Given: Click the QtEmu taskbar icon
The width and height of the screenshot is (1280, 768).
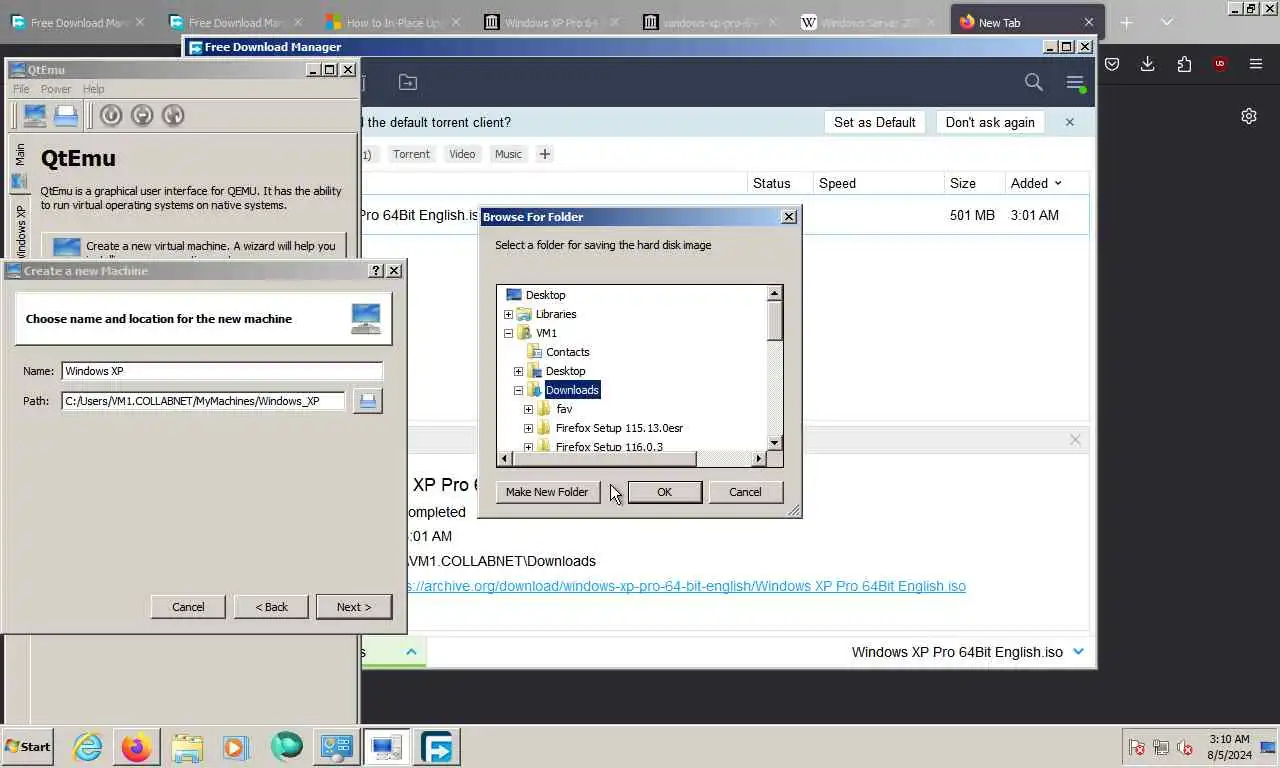Looking at the screenshot, I should point(385,747).
